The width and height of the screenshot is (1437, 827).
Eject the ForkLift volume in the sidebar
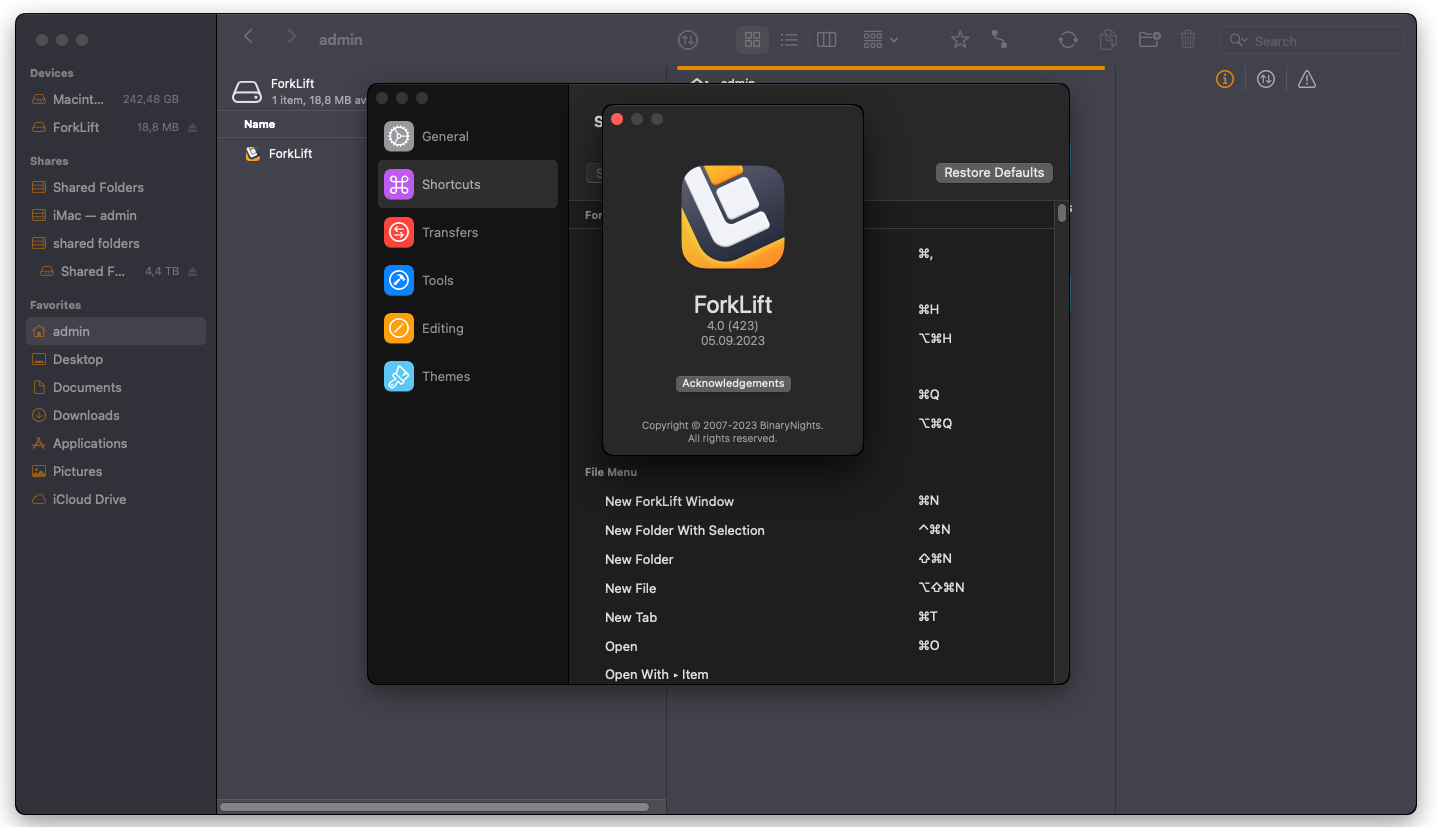tap(193, 128)
